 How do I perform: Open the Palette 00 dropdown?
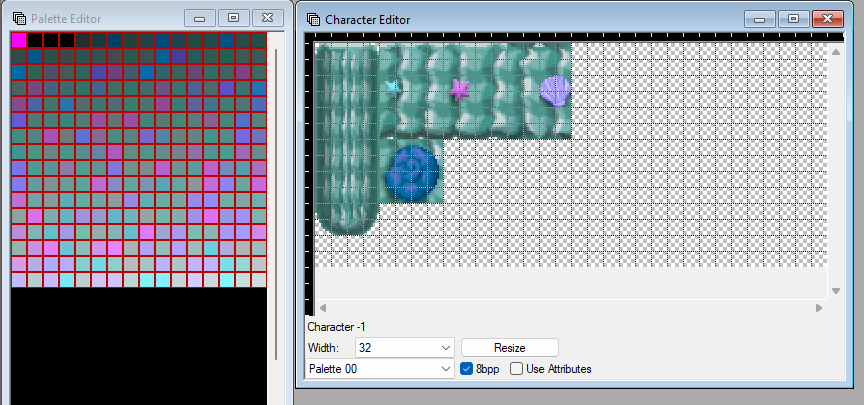380,369
